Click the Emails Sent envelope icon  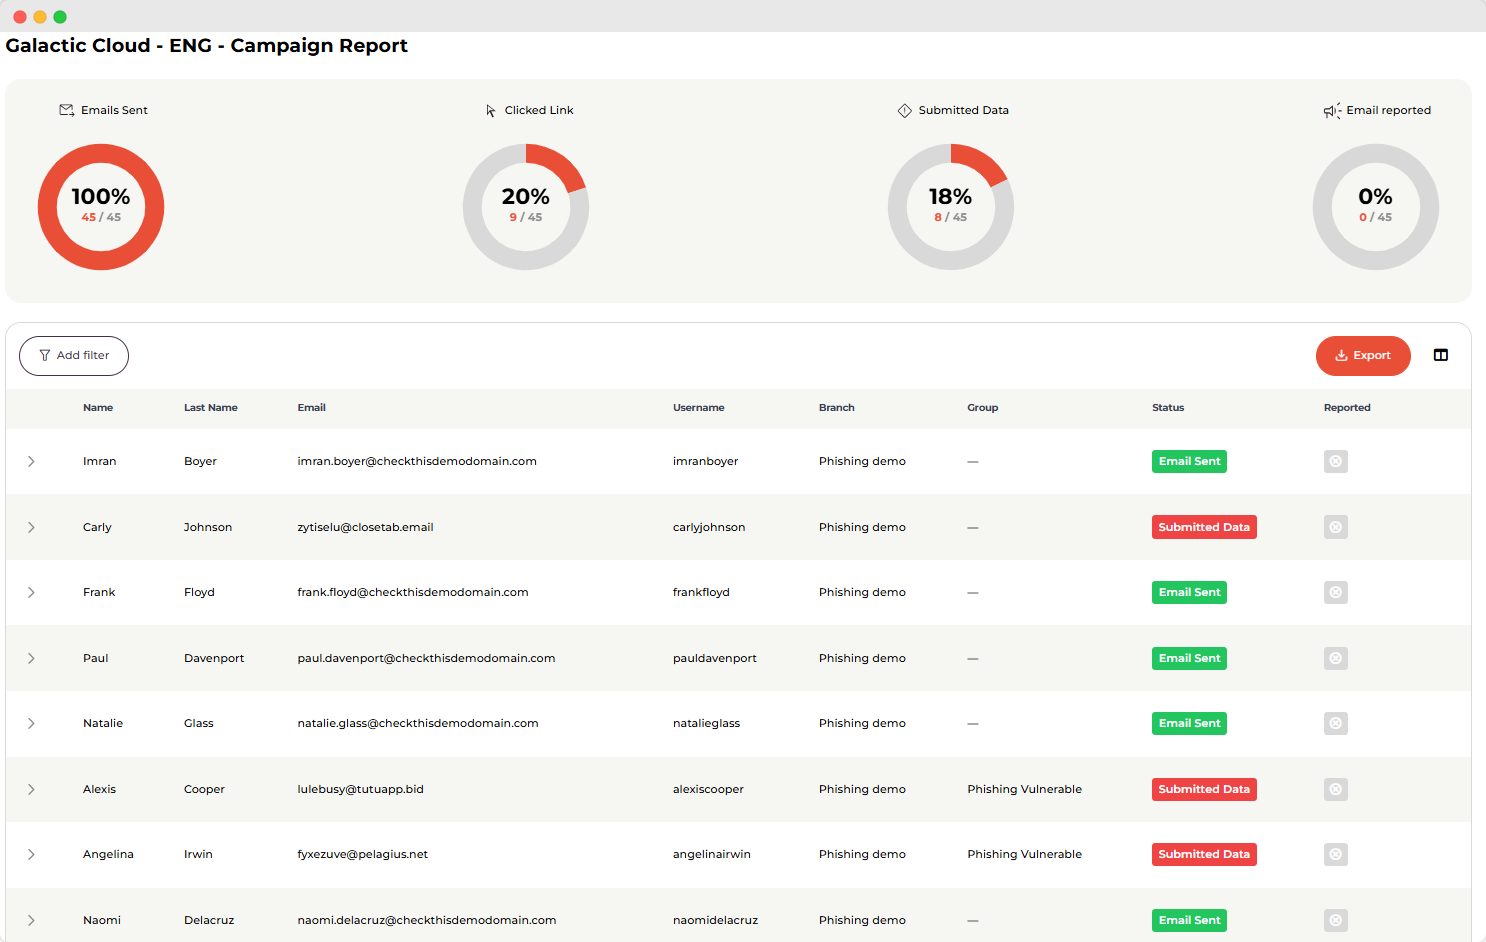(67, 110)
